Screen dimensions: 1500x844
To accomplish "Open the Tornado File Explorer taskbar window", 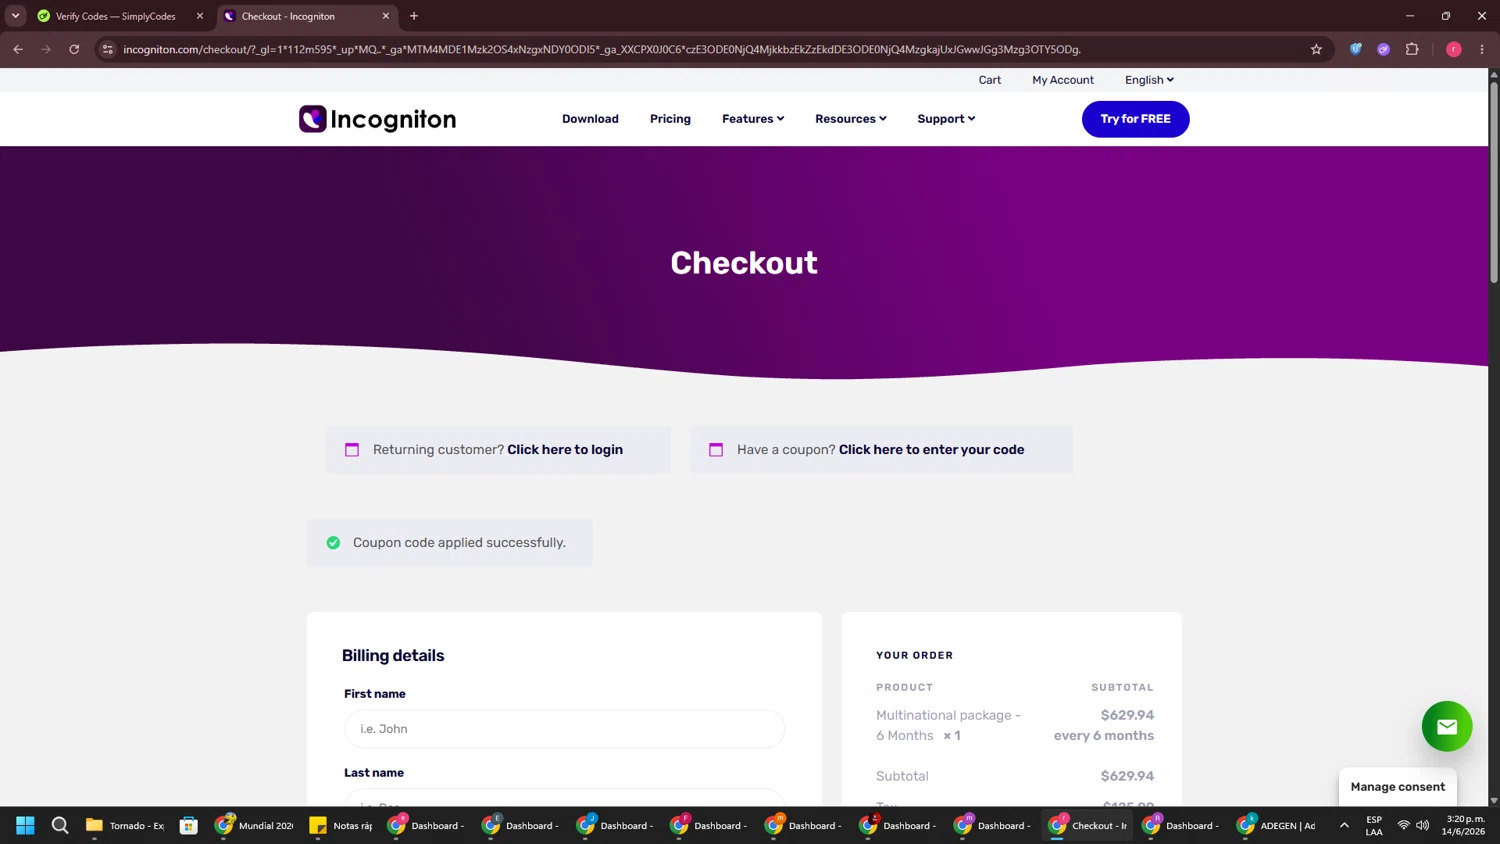I will coord(126,825).
